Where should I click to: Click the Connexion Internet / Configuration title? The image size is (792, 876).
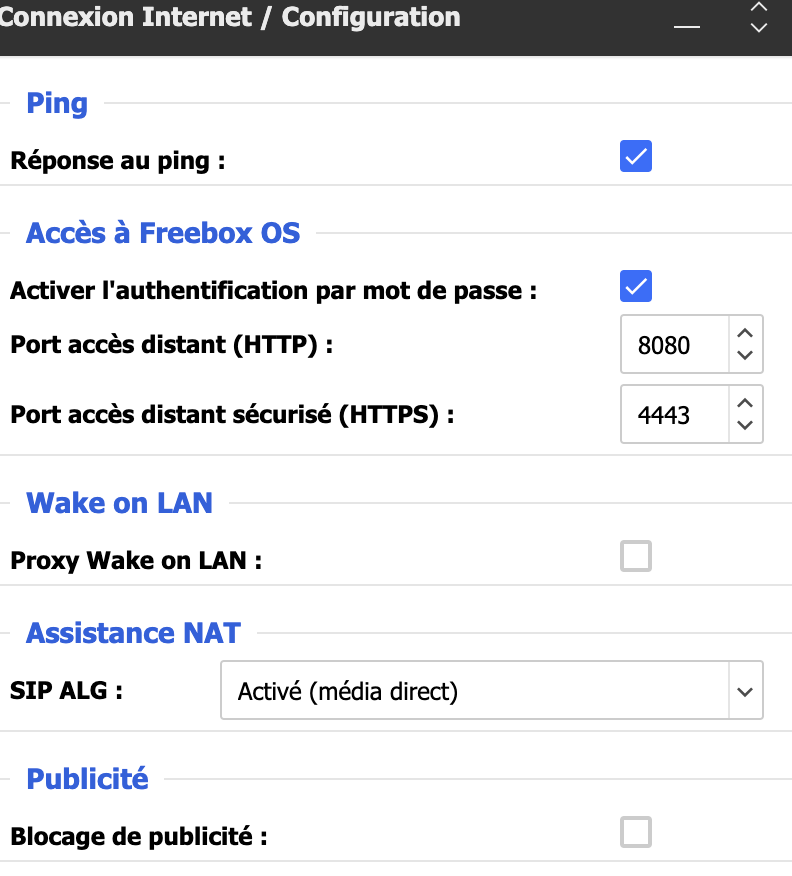click(230, 18)
